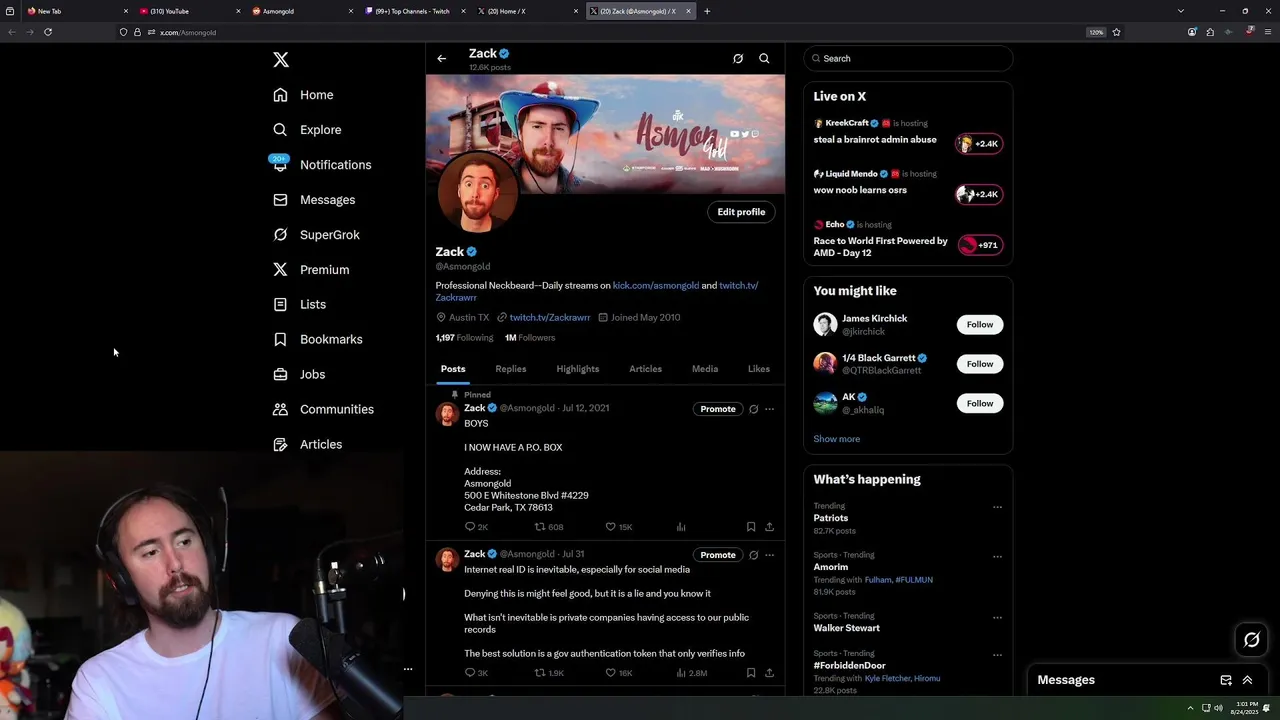Select the Posts tab
This screenshot has height=720, width=1280.
453,369
